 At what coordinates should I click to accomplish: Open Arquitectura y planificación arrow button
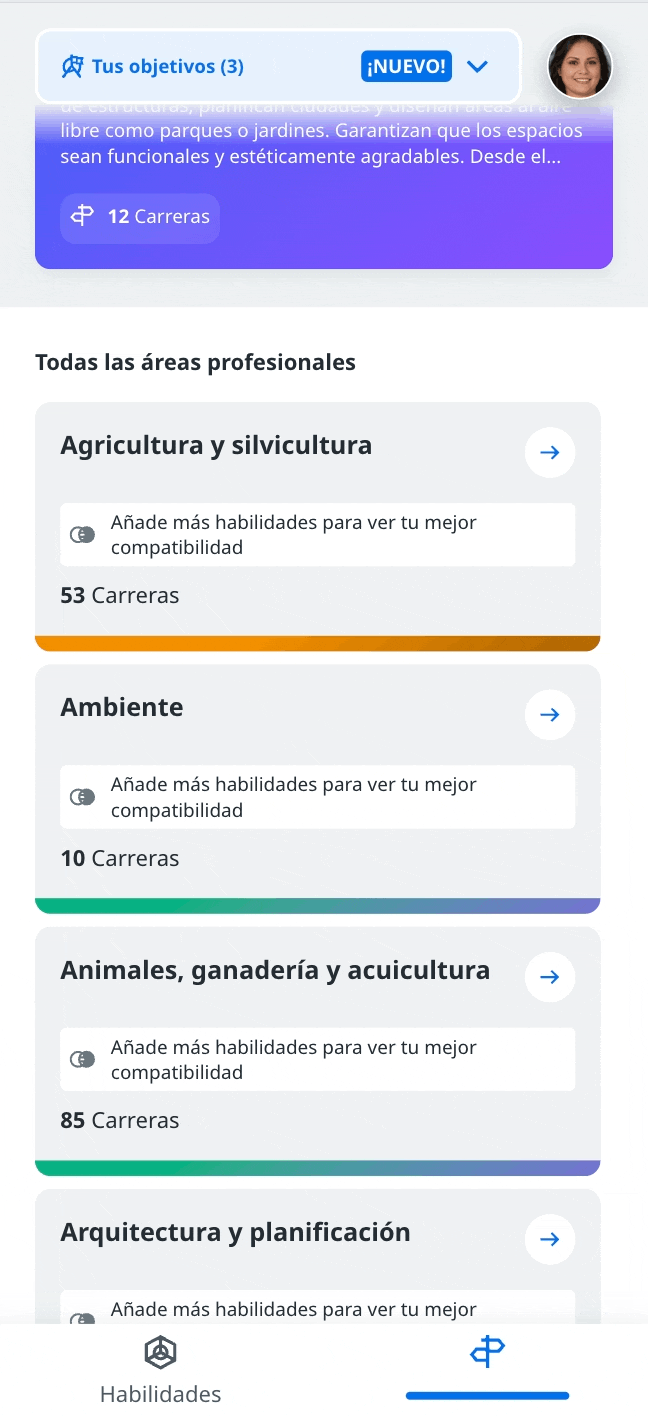click(550, 1240)
